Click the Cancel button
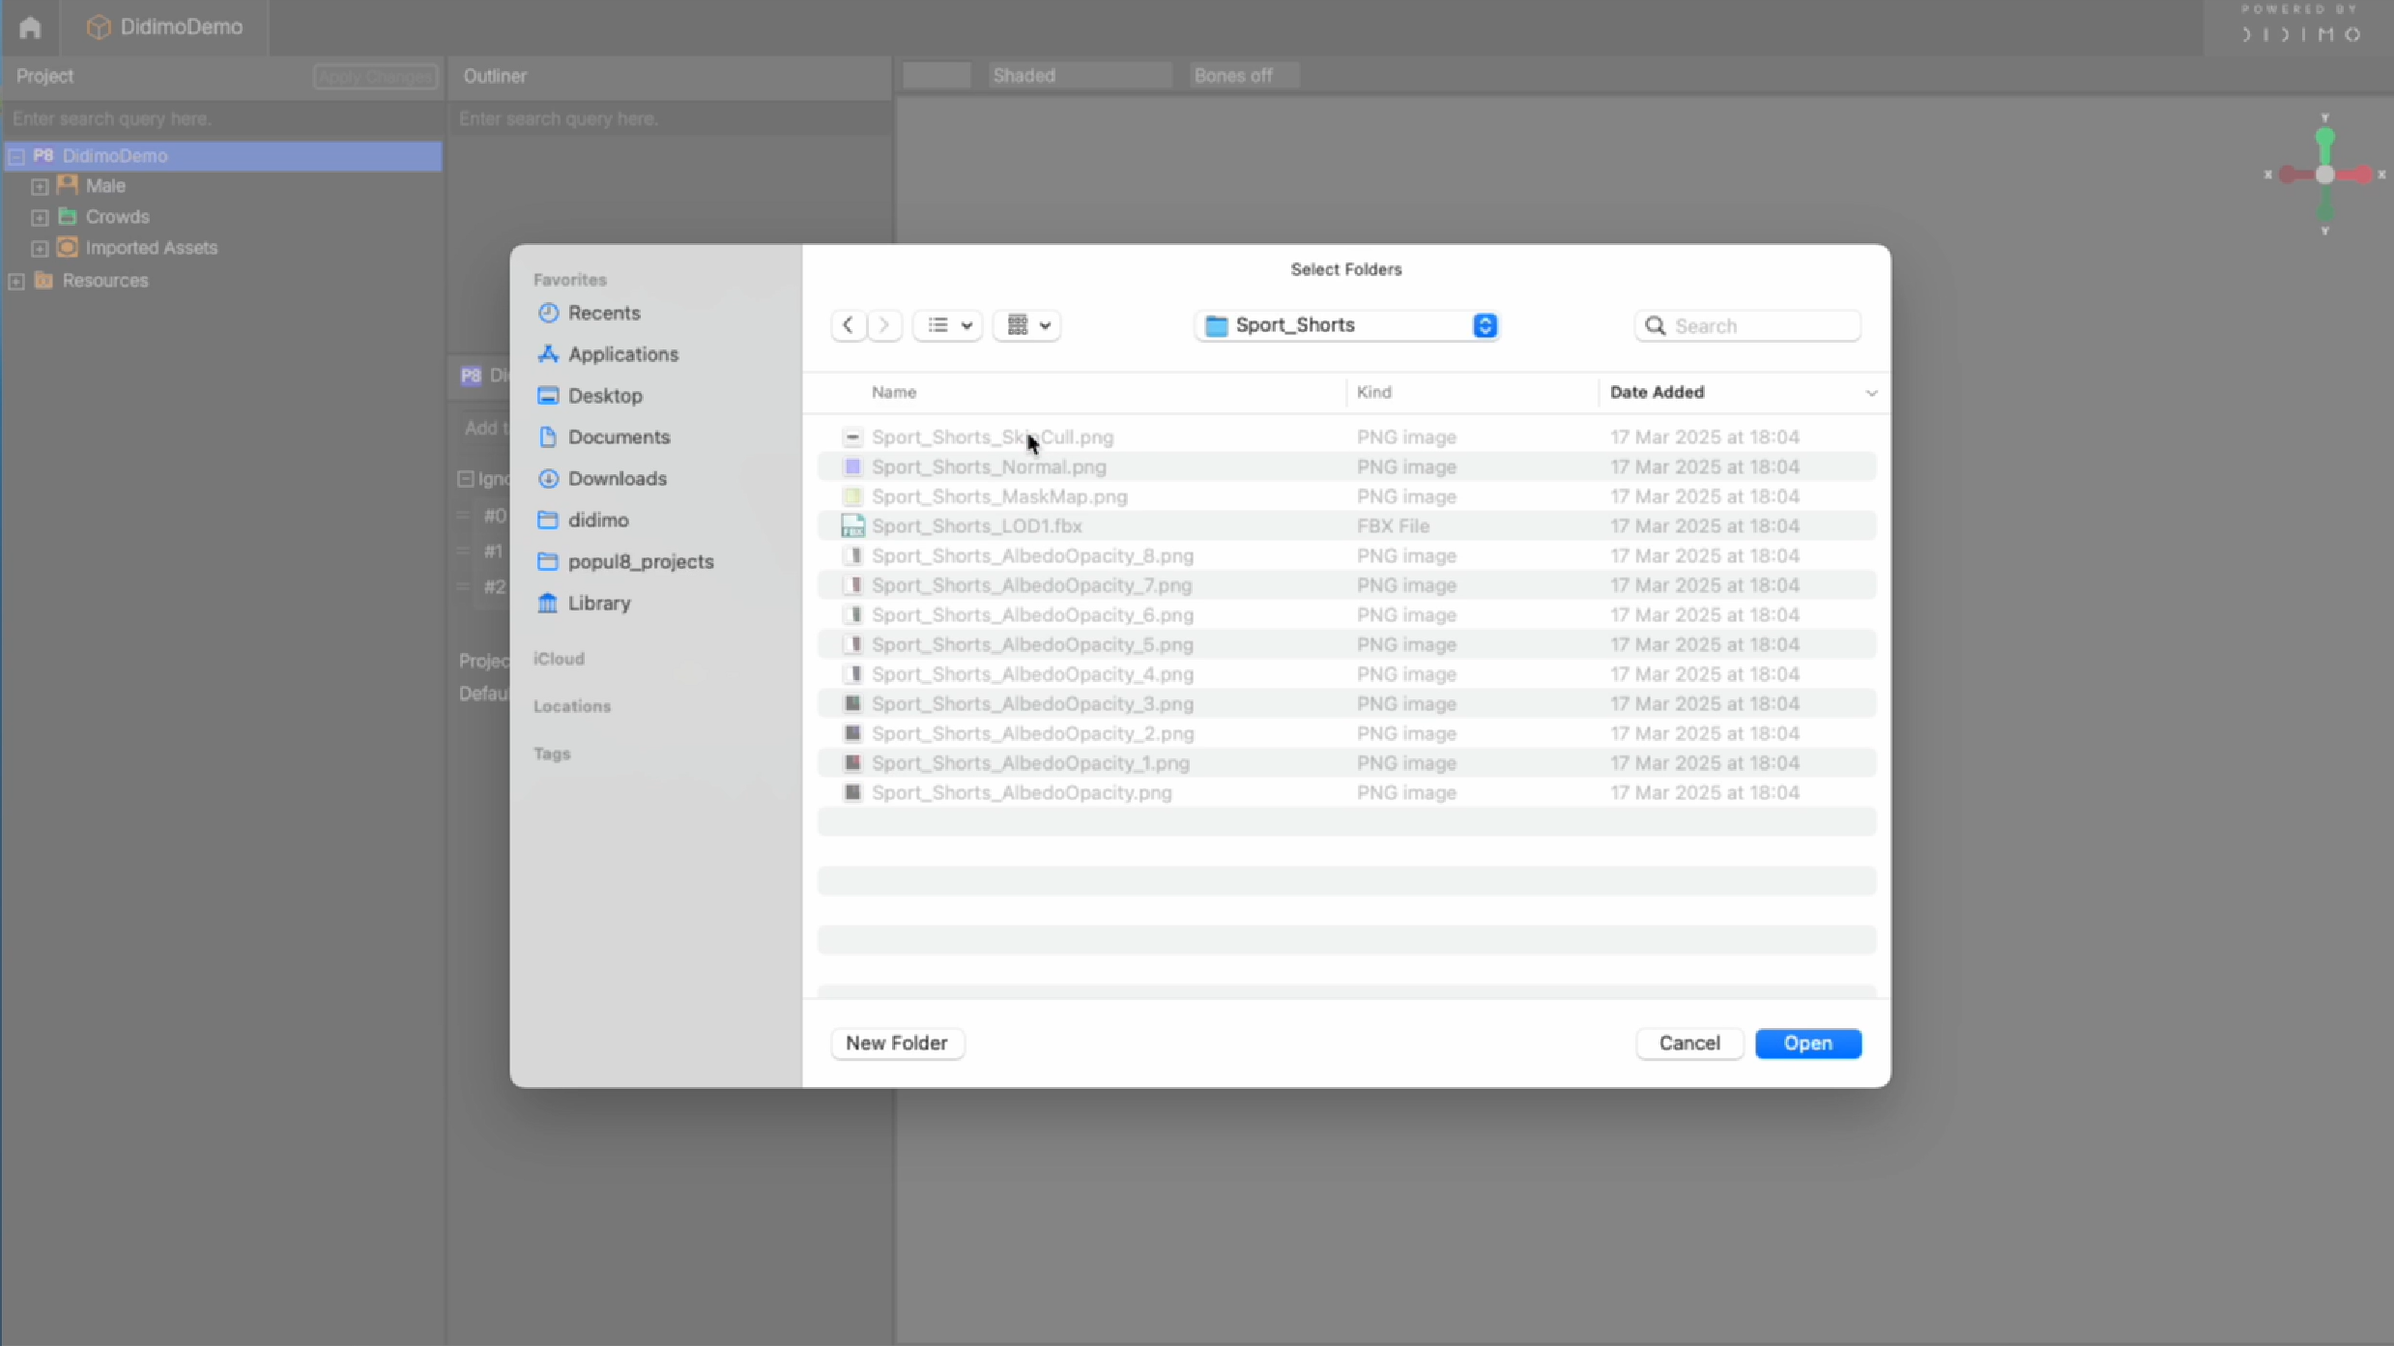The height and width of the screenshot is (1346, 2394). 1690,1043
